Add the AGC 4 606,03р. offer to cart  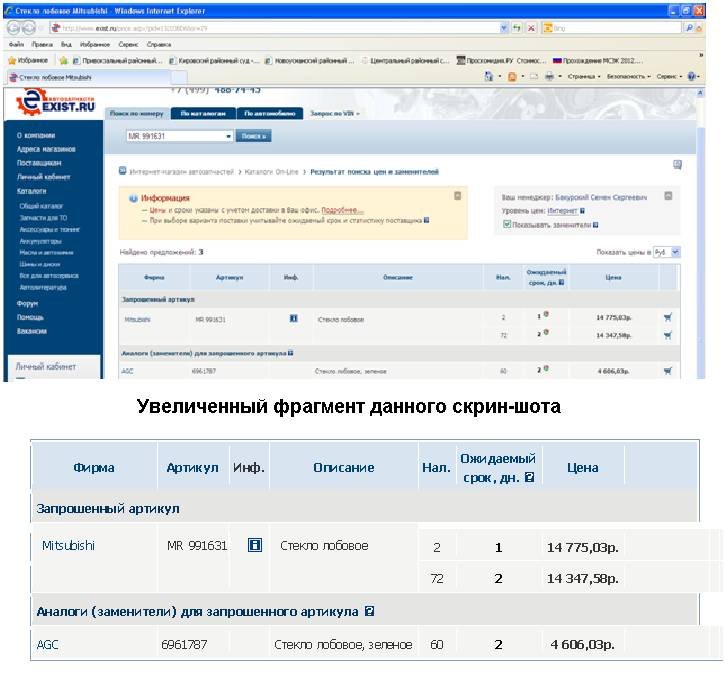coord(668,370)
